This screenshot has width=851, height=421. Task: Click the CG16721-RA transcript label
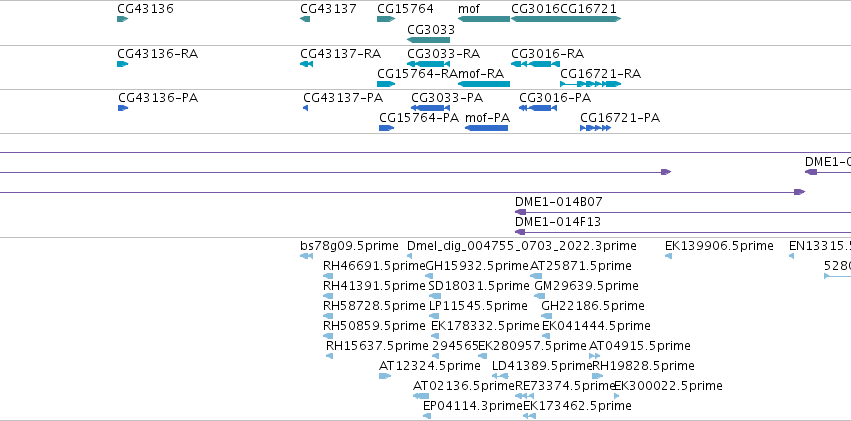coord(600,74)
